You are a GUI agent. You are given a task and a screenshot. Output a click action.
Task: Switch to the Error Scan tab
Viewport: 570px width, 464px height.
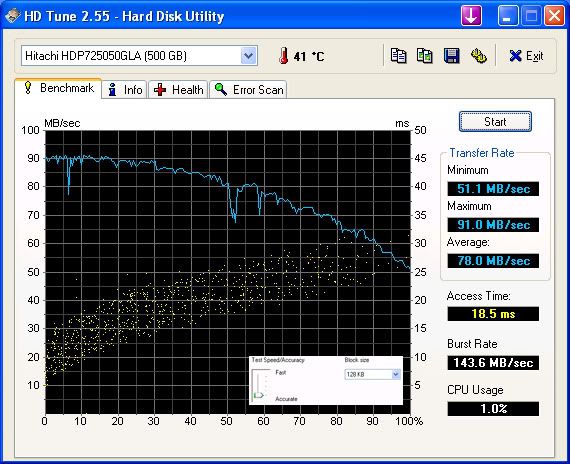point(248,89)
